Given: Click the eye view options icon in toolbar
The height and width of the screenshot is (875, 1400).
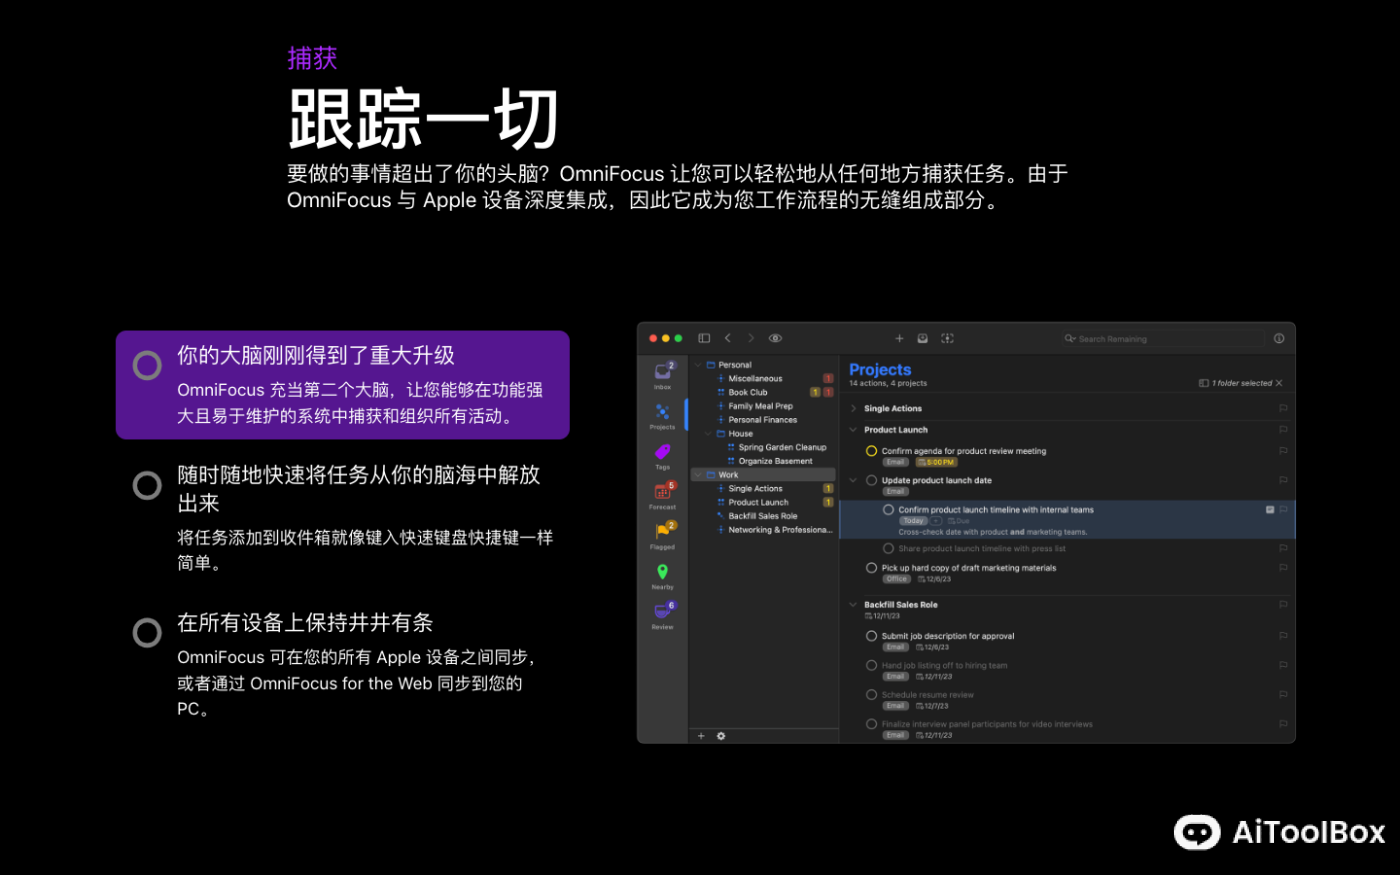Looking at the screenshot, I should (x=775, y=338).
